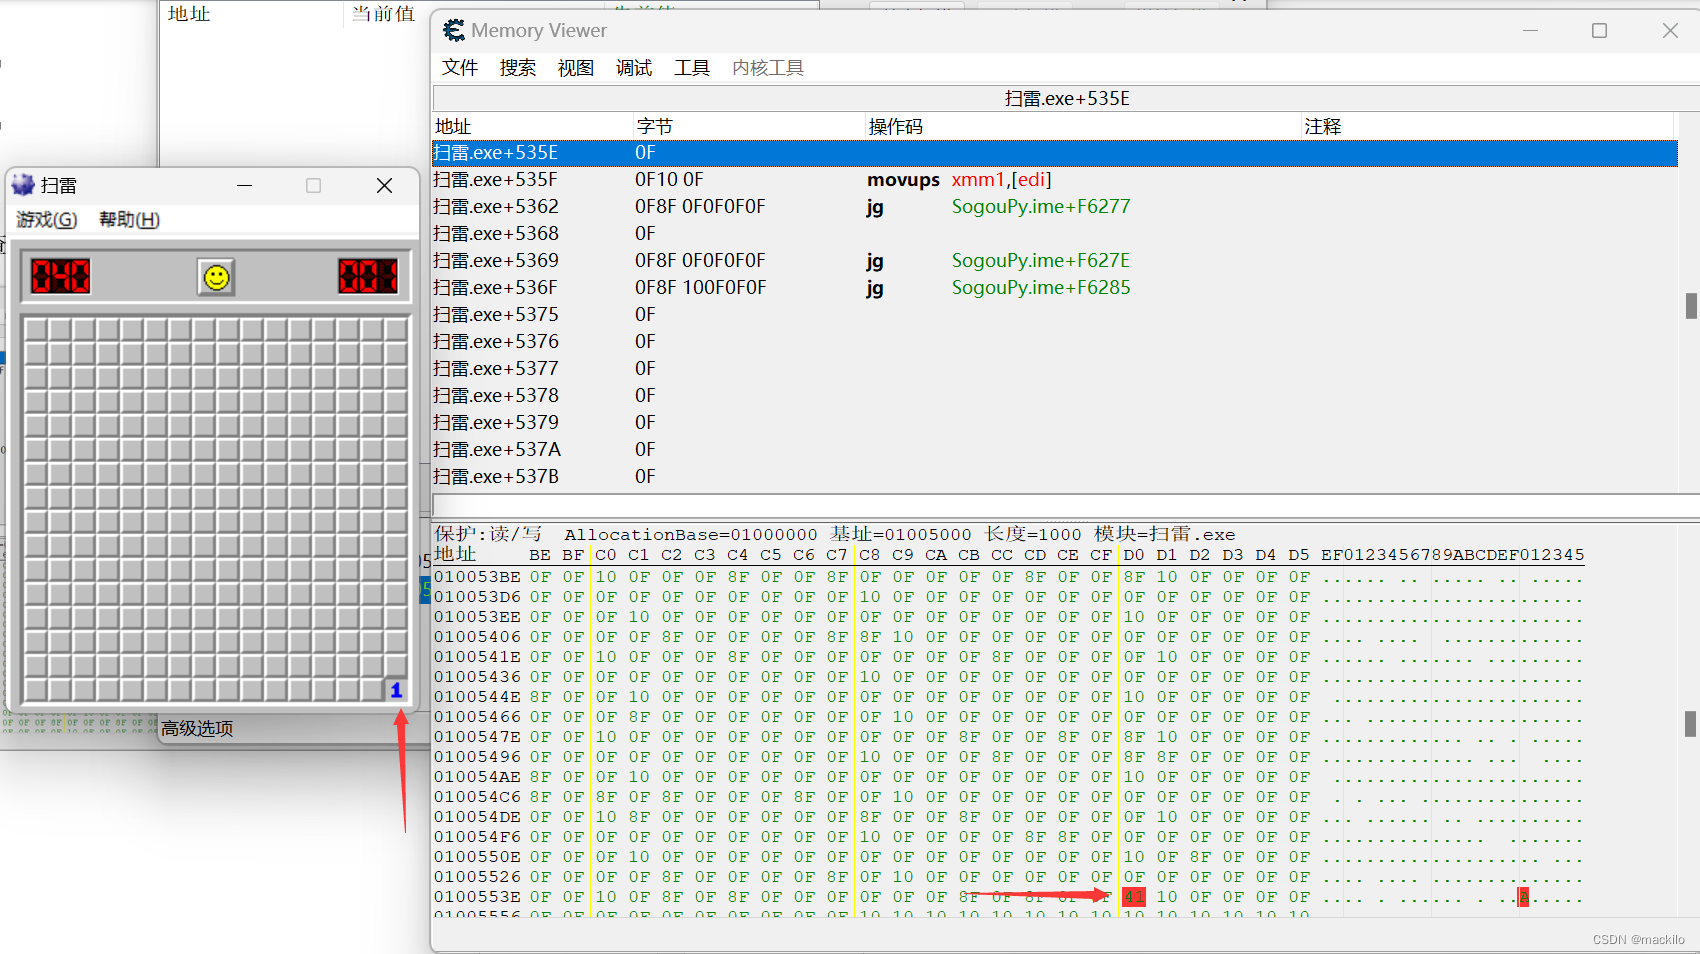Click the 字节 column header
The image size is (1700, 954).
pos(750,127)
